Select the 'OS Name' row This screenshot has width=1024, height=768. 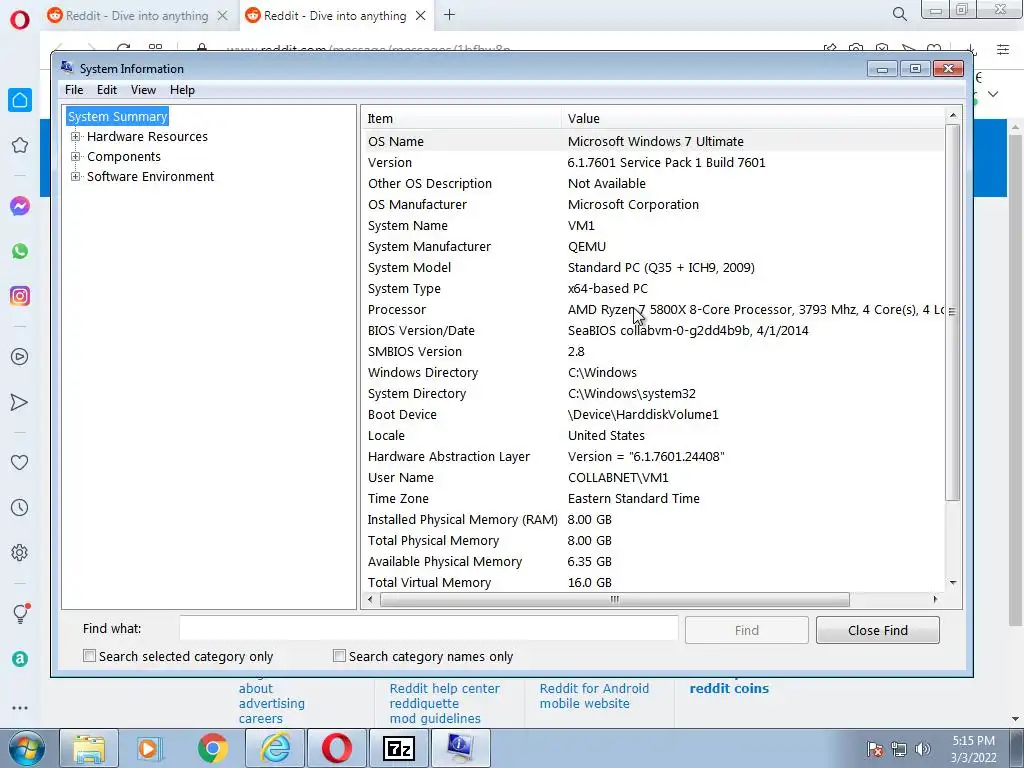click(x=653, y=141)
